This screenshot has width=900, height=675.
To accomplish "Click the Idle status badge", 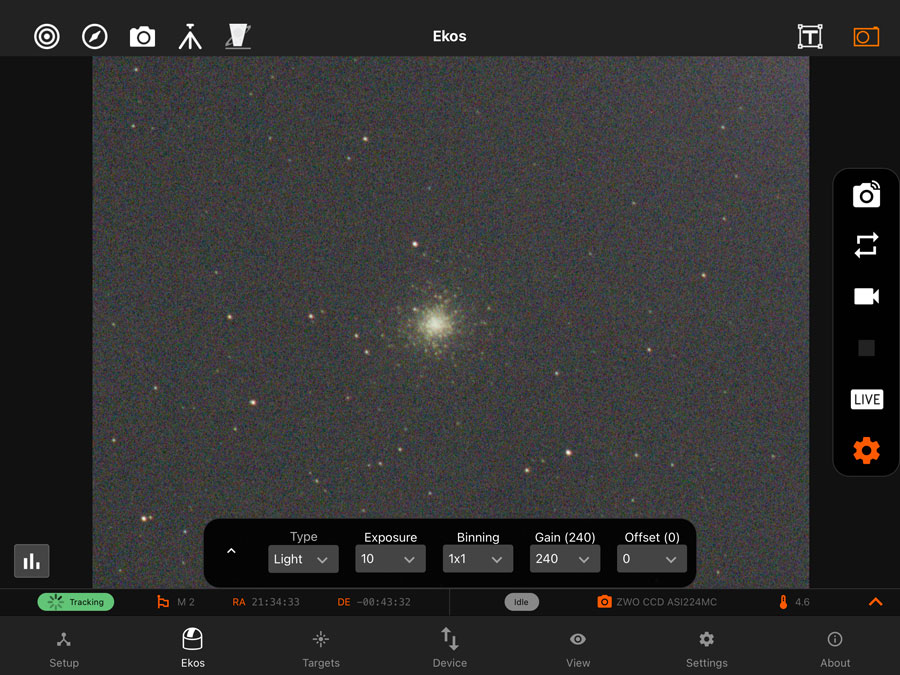I will 521,602.
